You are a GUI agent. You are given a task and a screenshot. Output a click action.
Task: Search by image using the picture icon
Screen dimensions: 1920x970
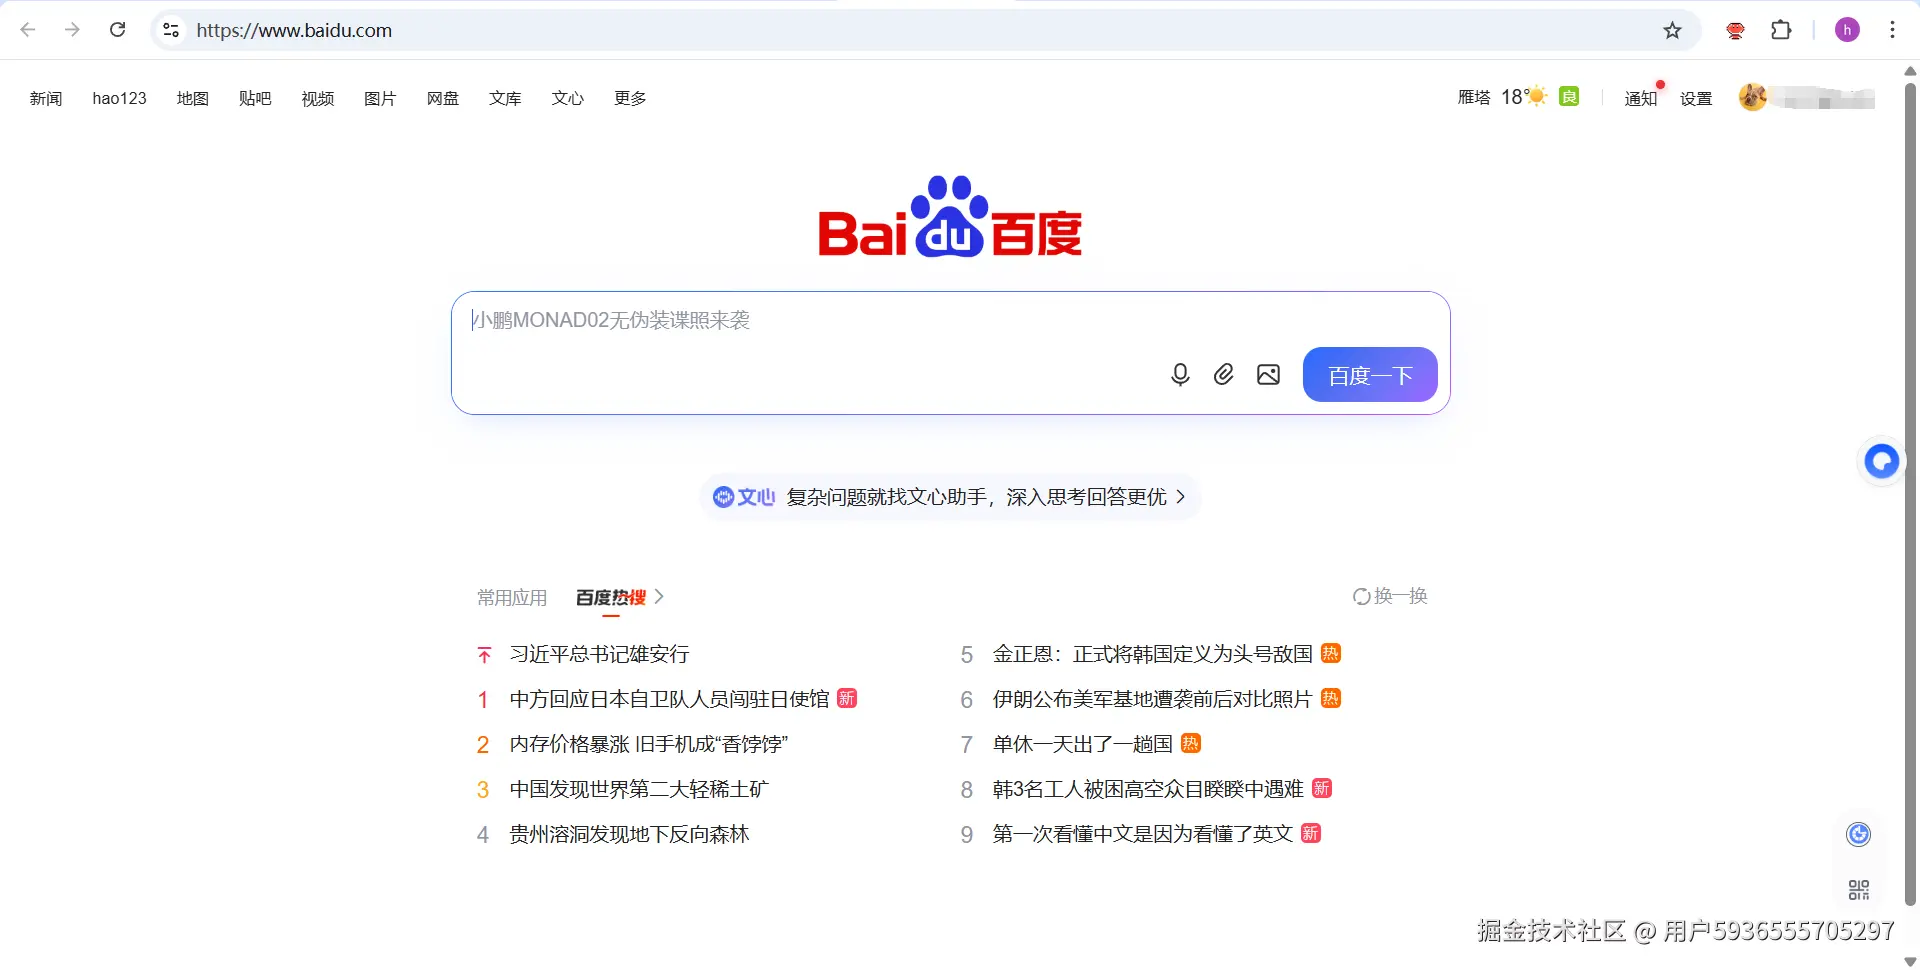coord(1268,375)
